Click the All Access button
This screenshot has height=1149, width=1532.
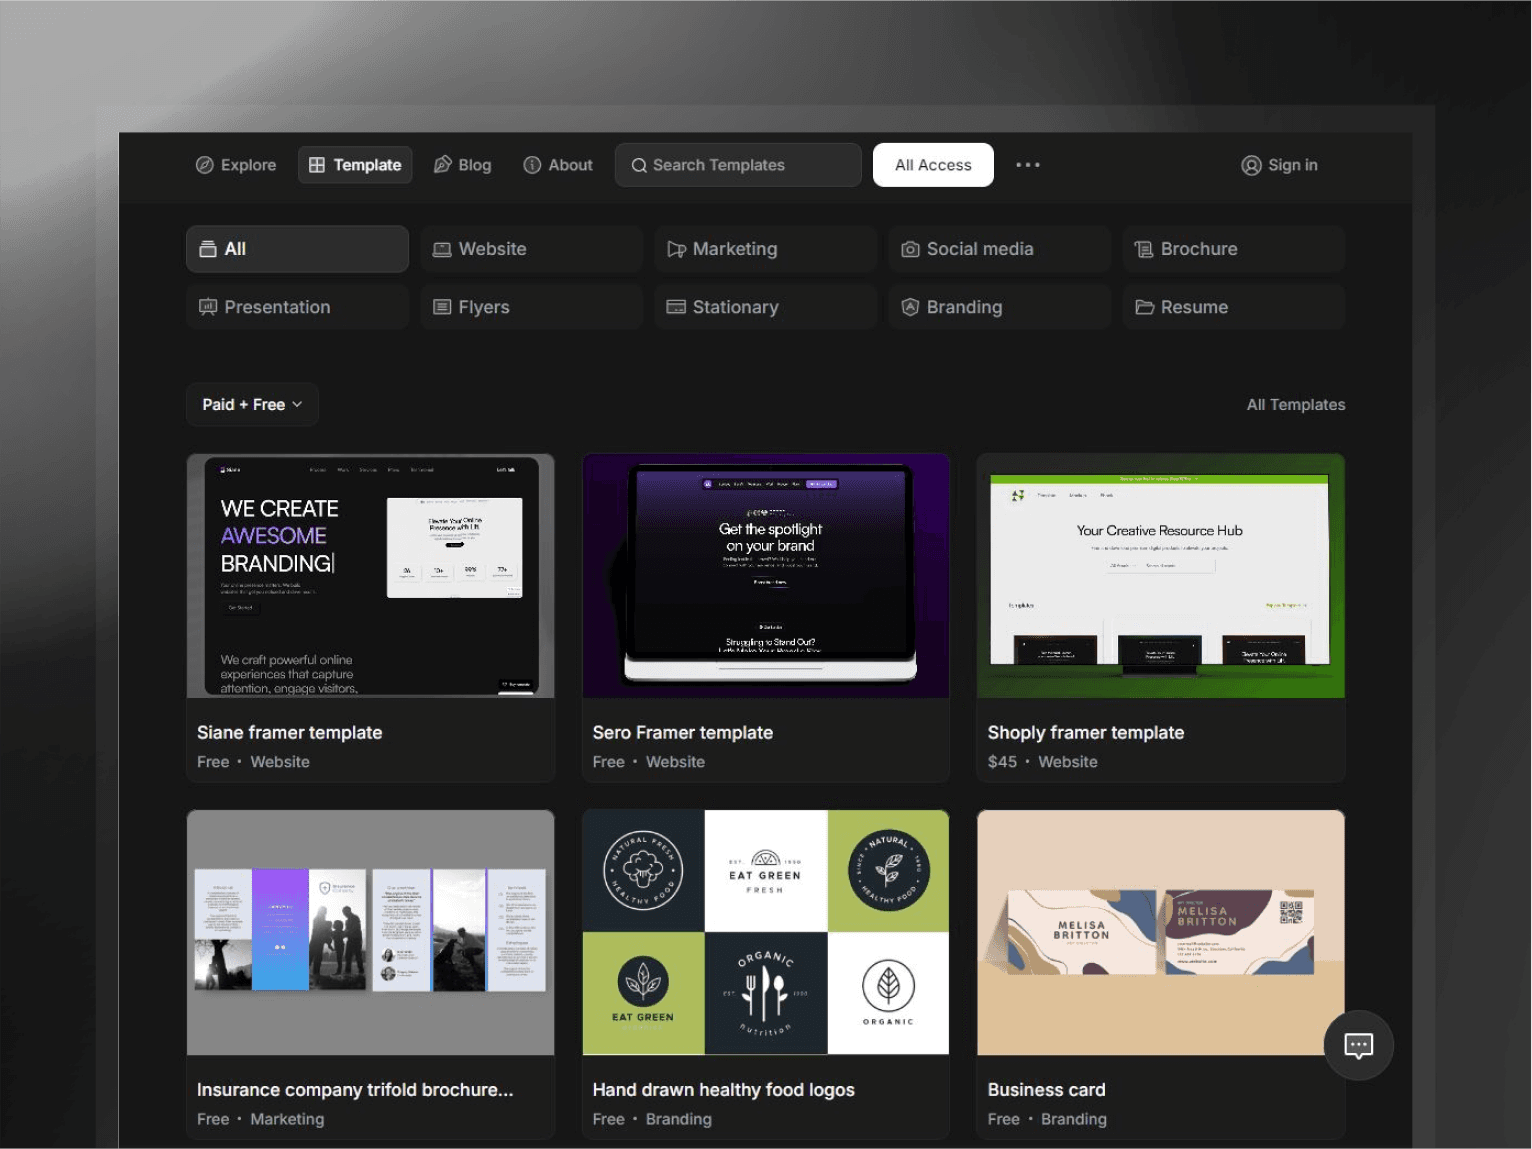[x=933, y=165]
